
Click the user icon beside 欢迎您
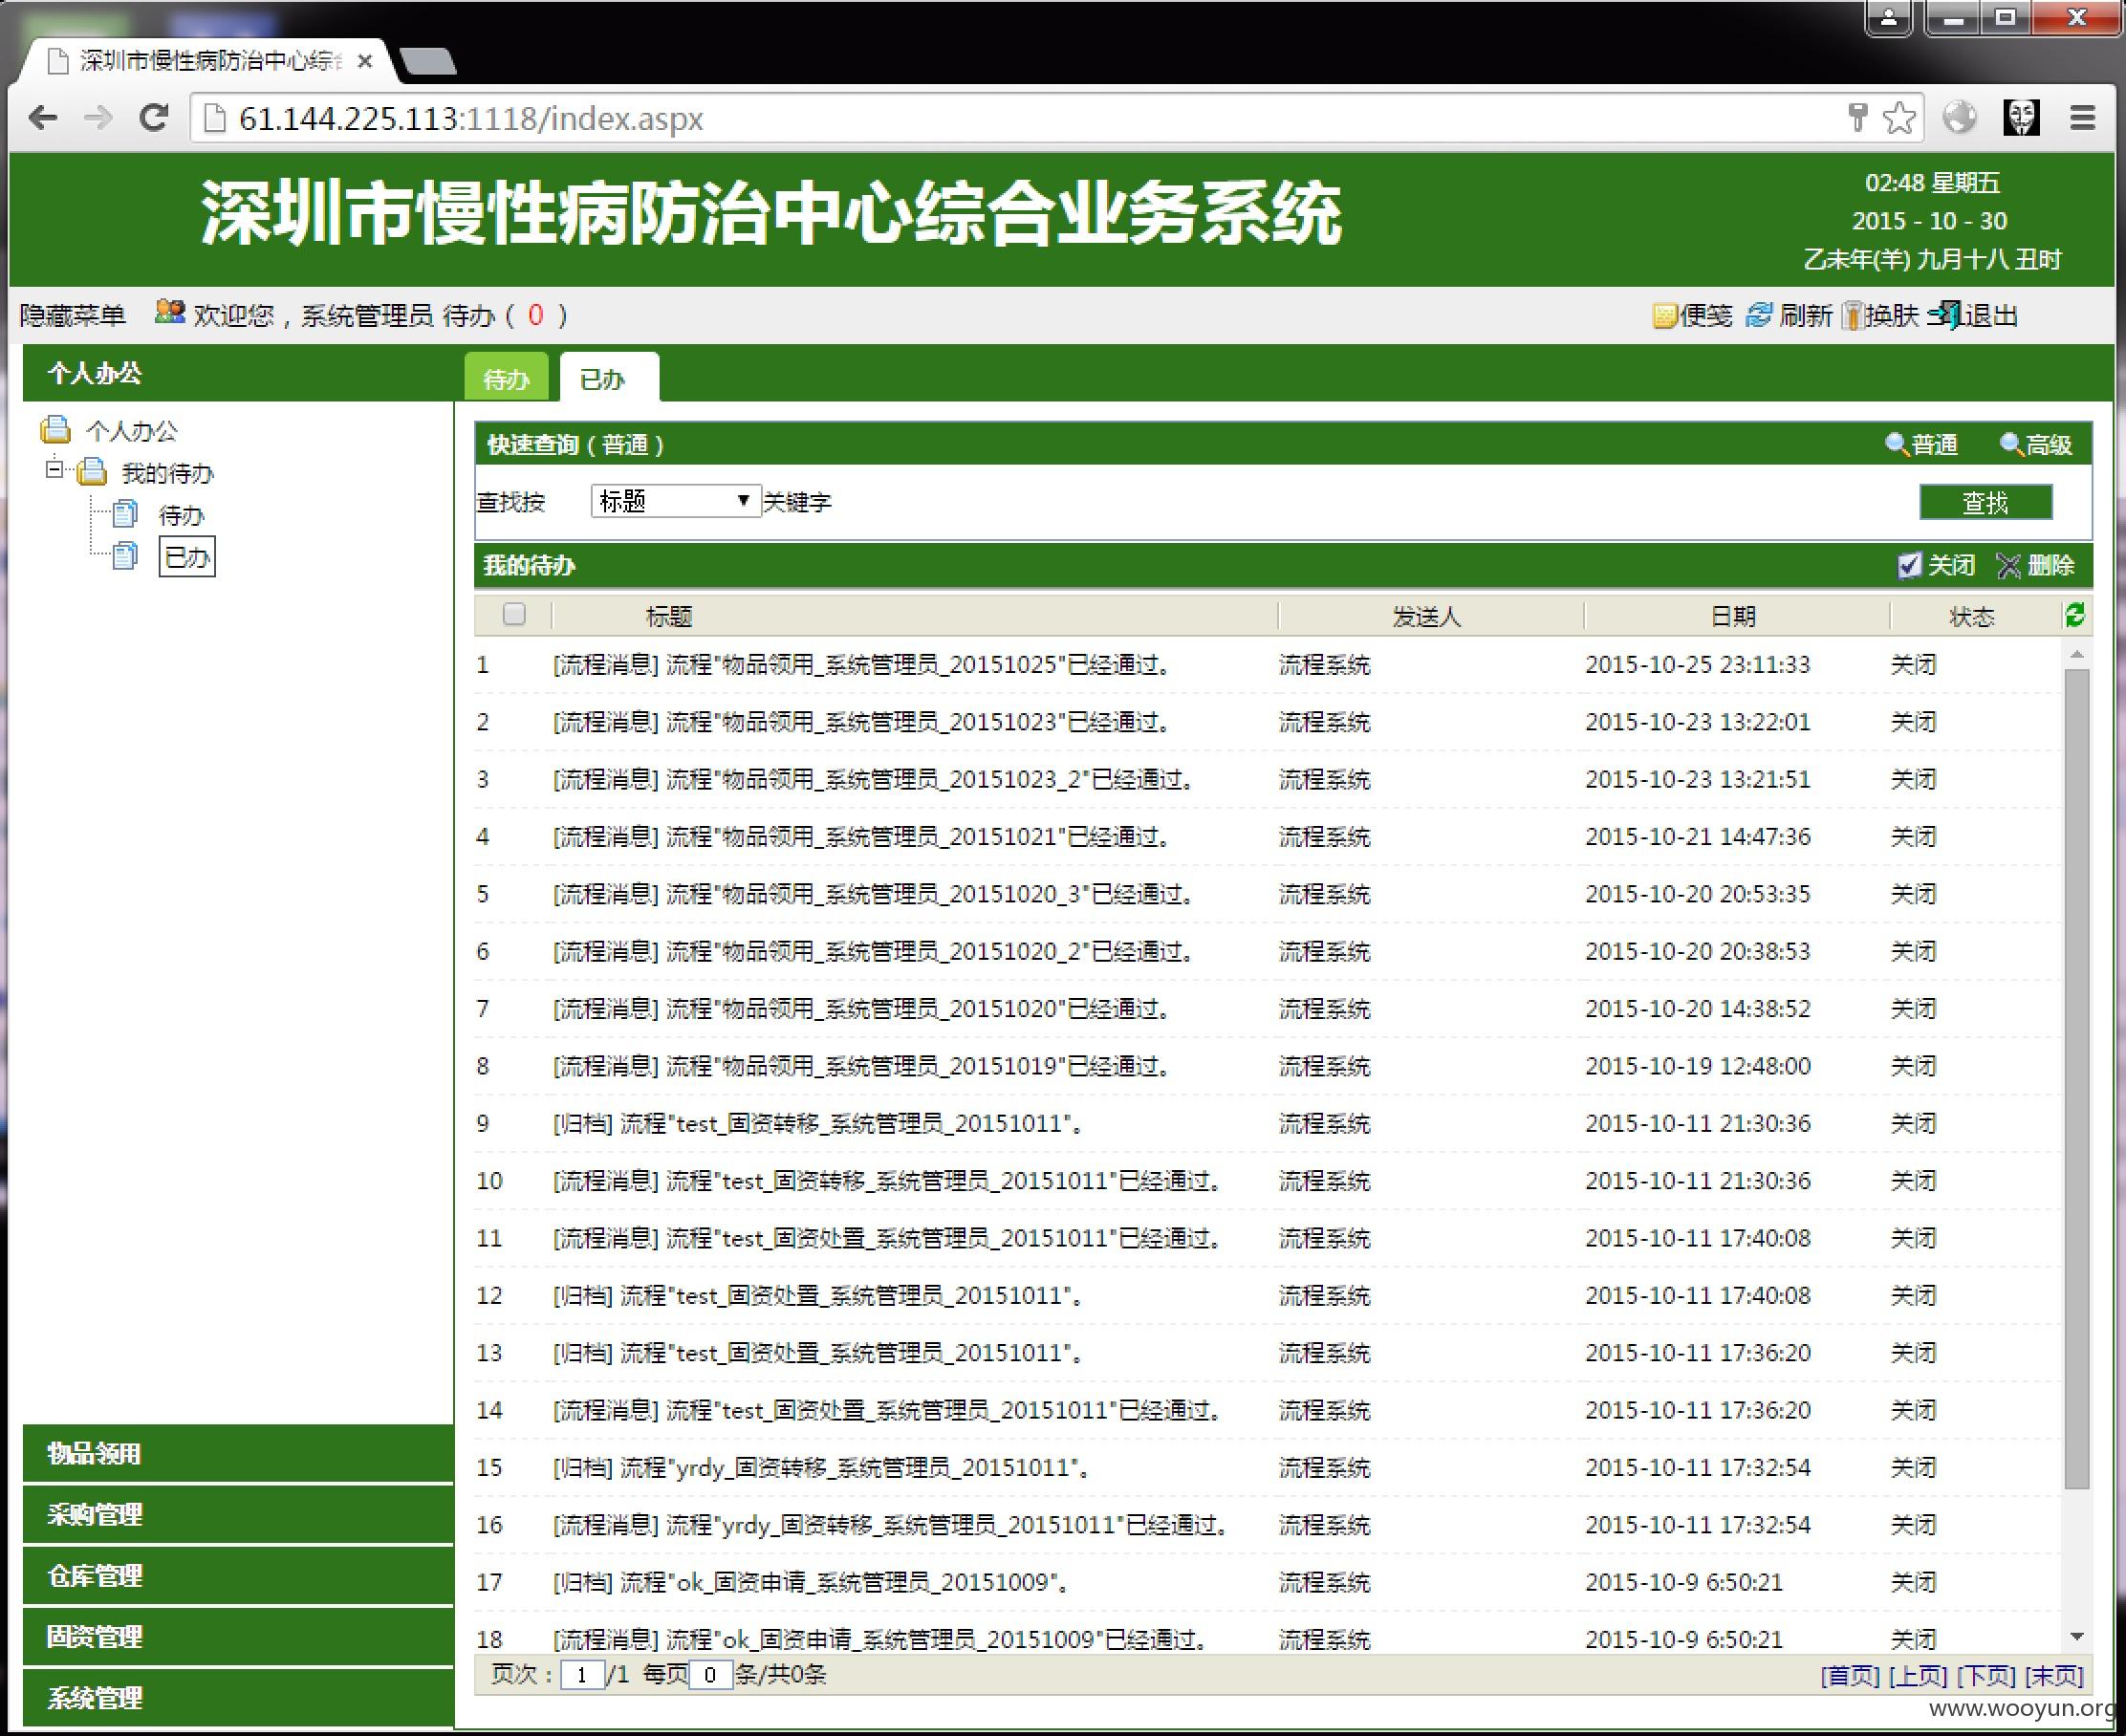(x=170, y=313)
